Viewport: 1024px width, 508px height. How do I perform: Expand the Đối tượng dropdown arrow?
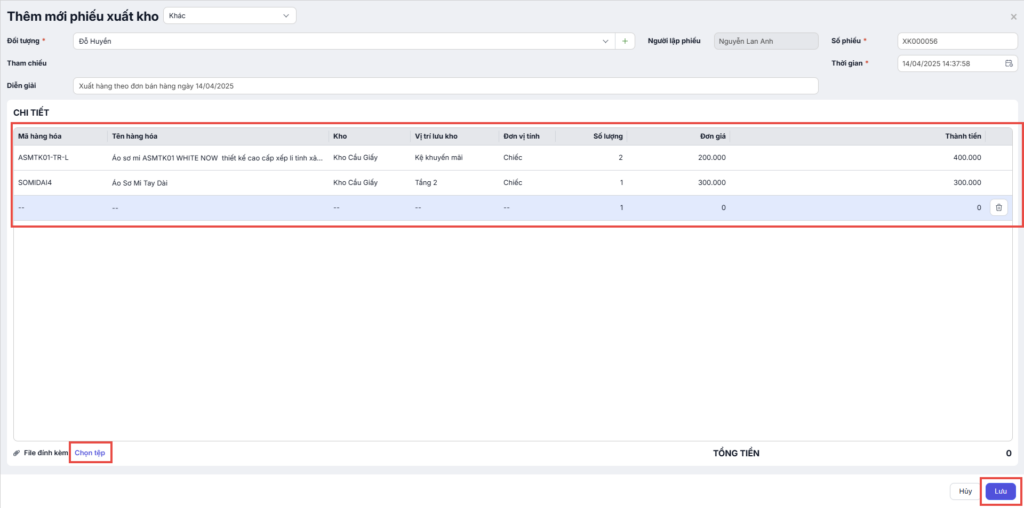(605, 41)
